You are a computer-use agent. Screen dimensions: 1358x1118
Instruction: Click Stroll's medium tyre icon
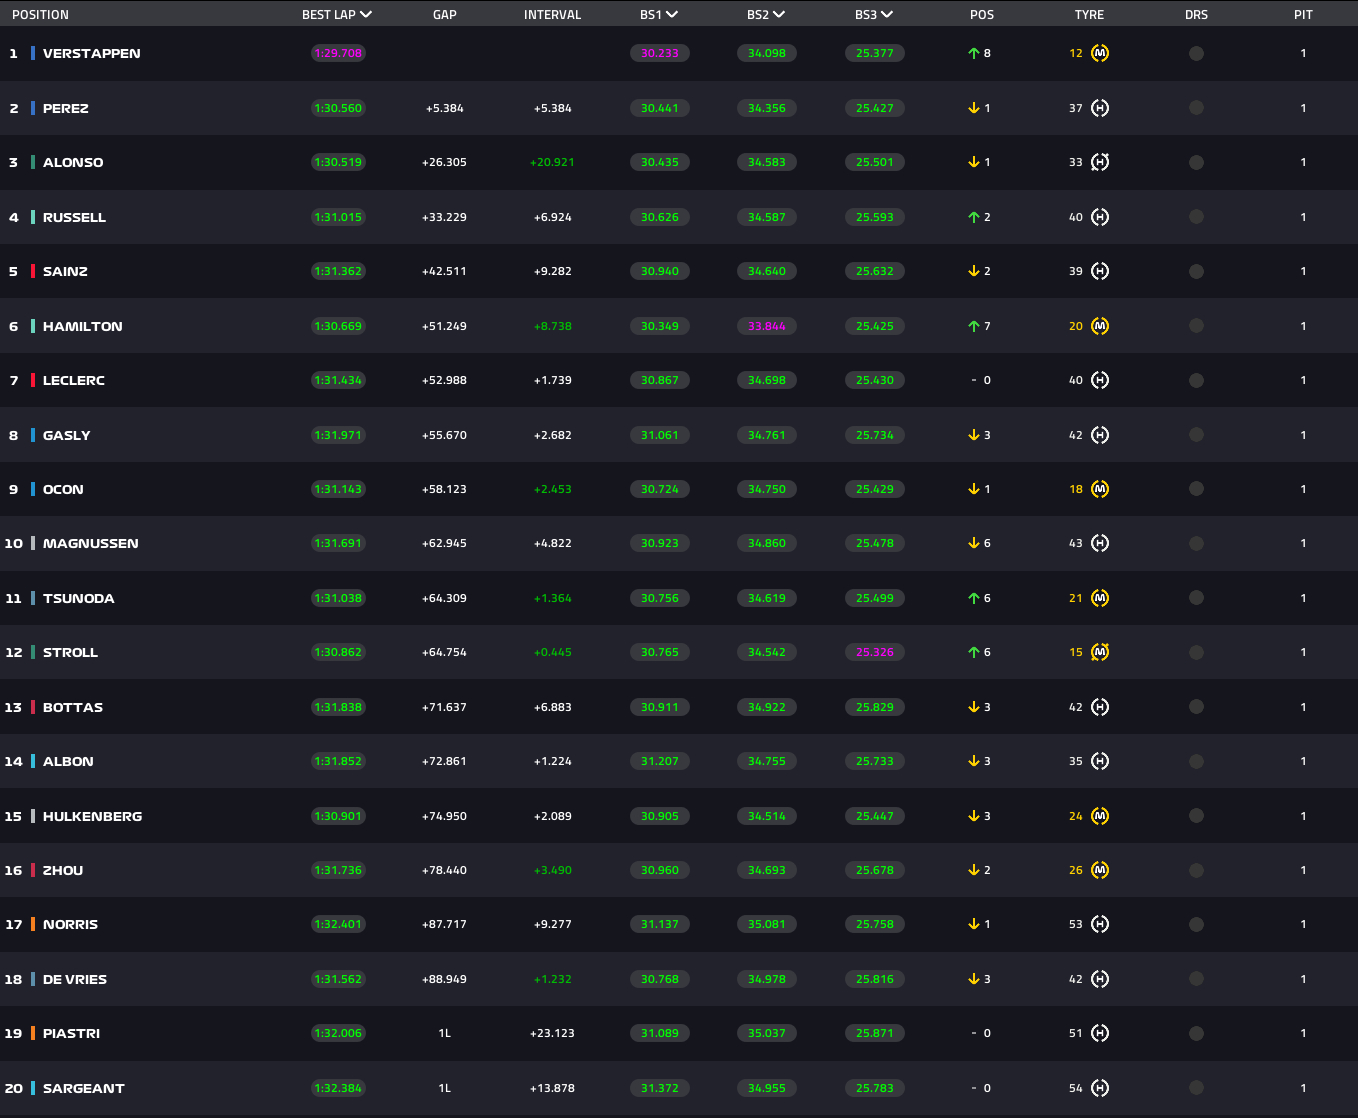click(x=1100, y=652)
